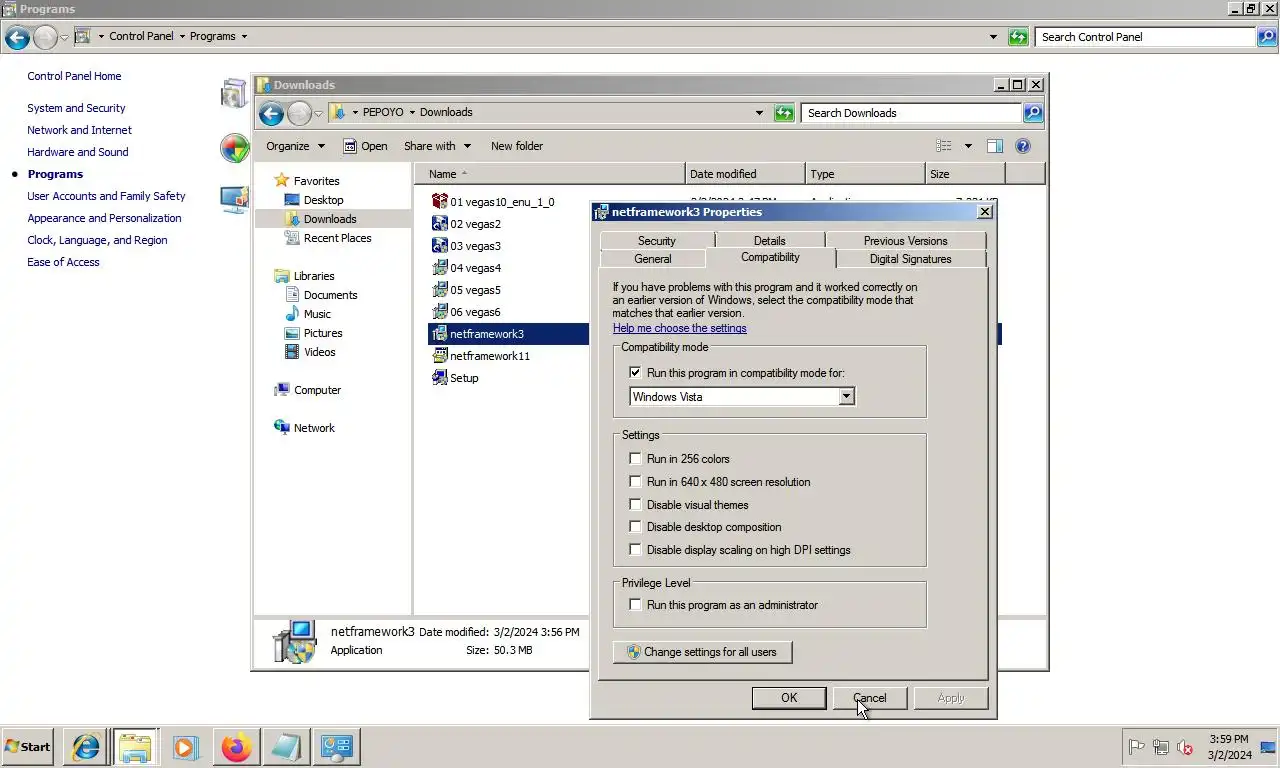Click the Cancel button
1280x768 pixels.
pos(869,698)
